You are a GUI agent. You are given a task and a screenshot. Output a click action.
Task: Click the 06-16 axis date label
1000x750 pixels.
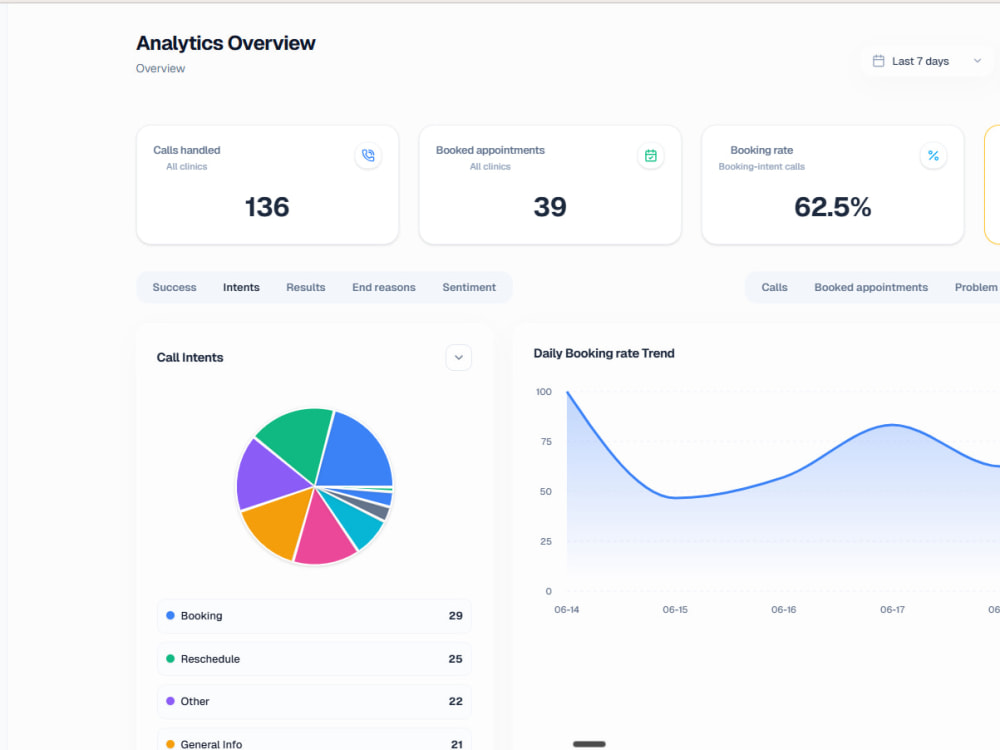coord(783,610)
